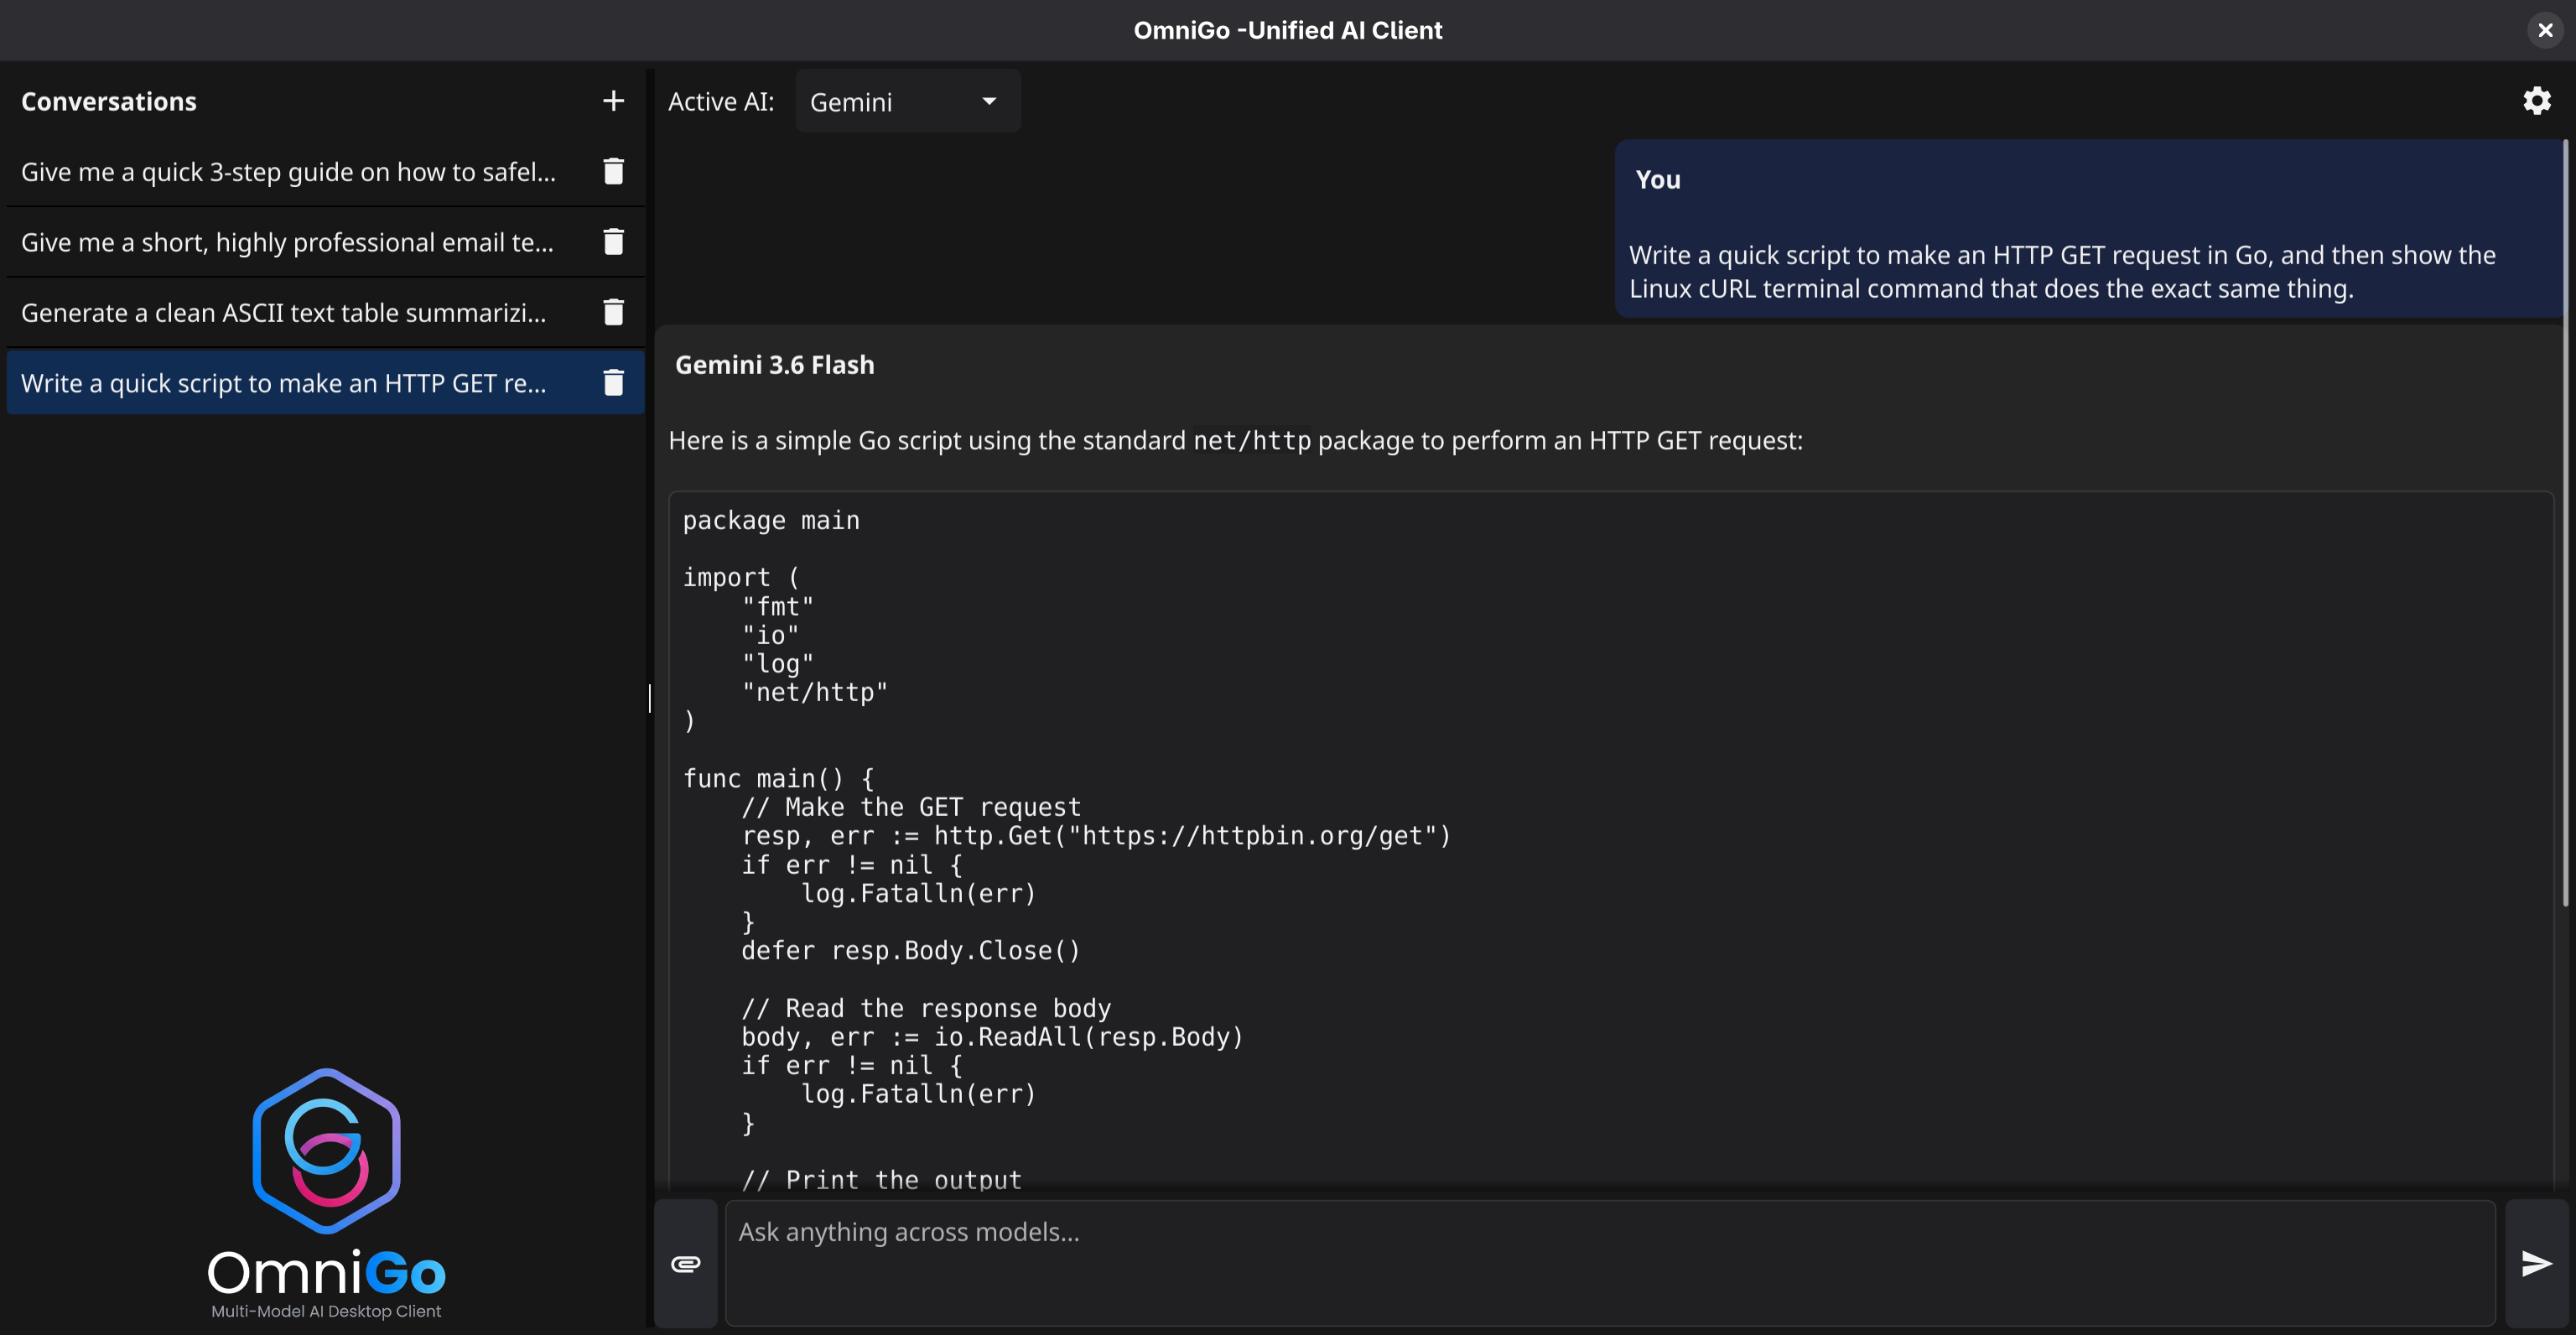Image resolution: width=2576 pixels, height=1335 pixels.
Task: Click the chat vertical scrollbar
Action: [2566, 523]
